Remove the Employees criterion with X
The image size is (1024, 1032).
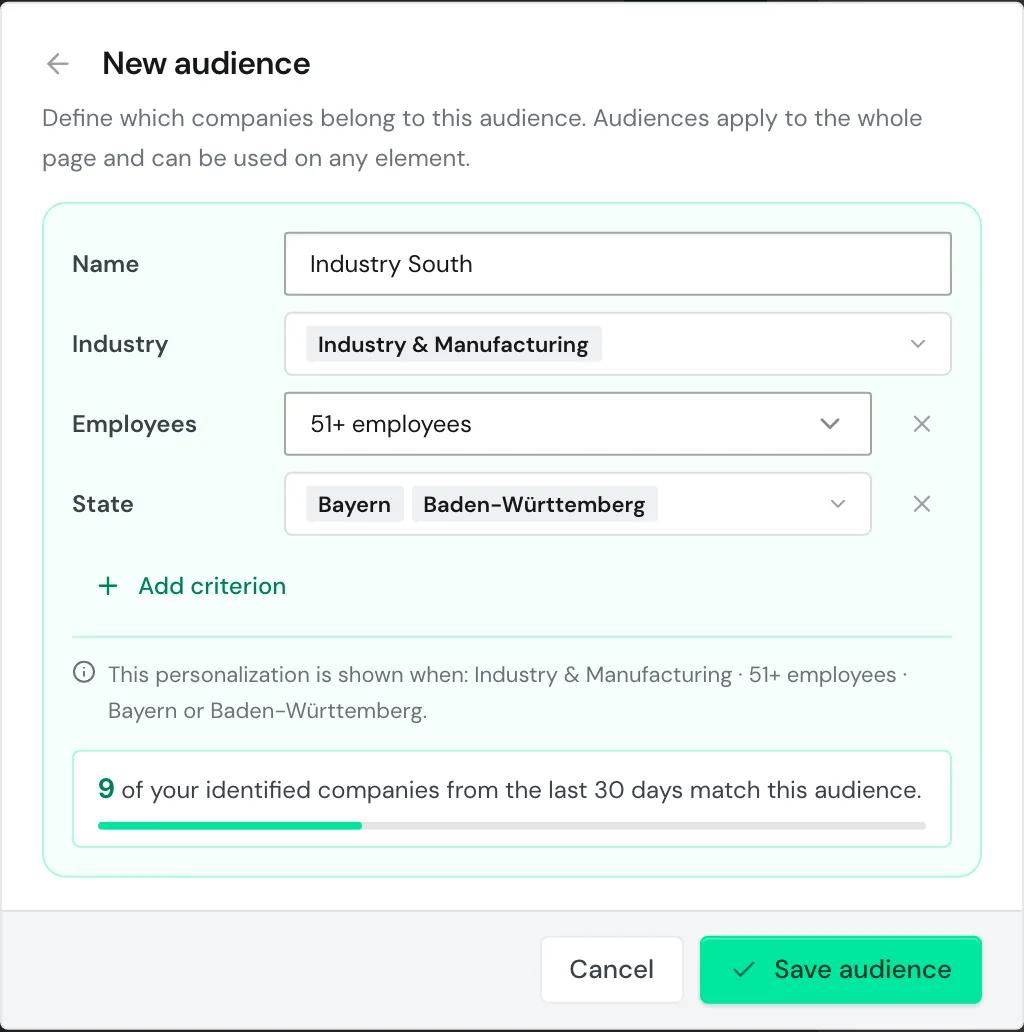[x=921, y=424]
